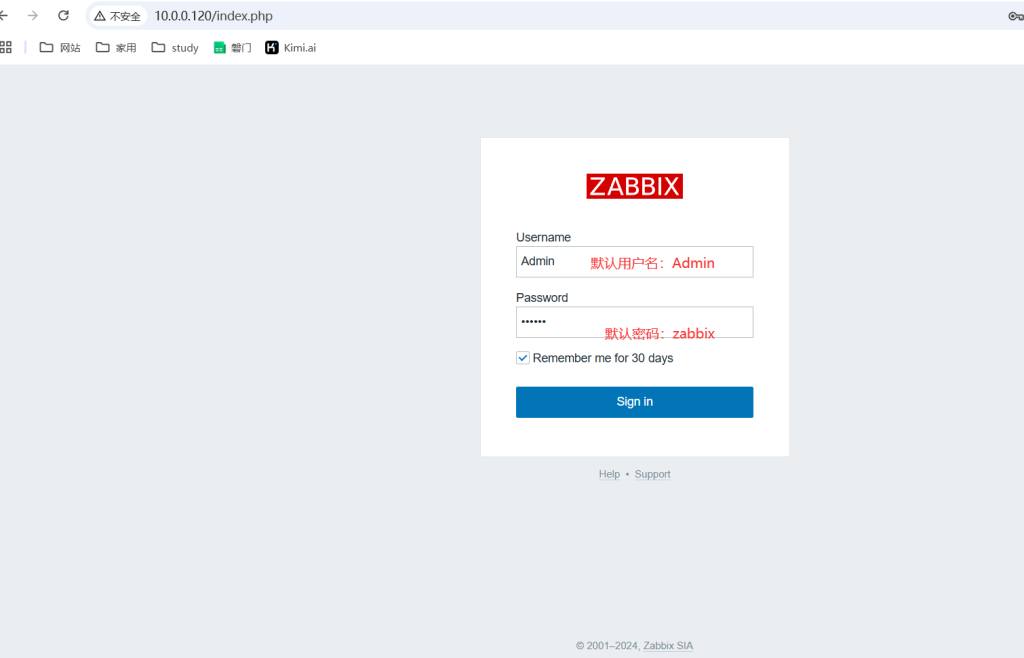
Task: Open the apps grid in bookmarks bar
Action: 6,47
